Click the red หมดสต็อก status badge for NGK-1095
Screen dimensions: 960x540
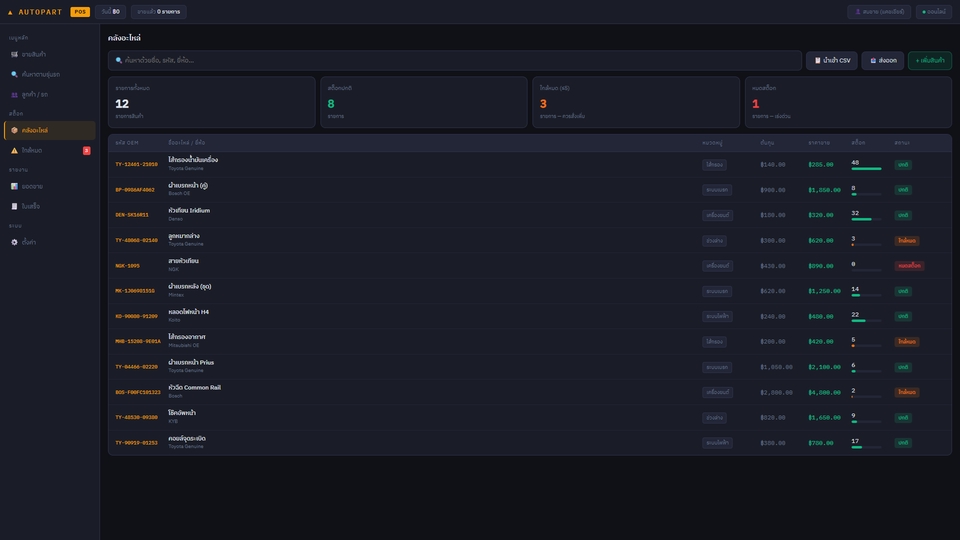point(909,266)
